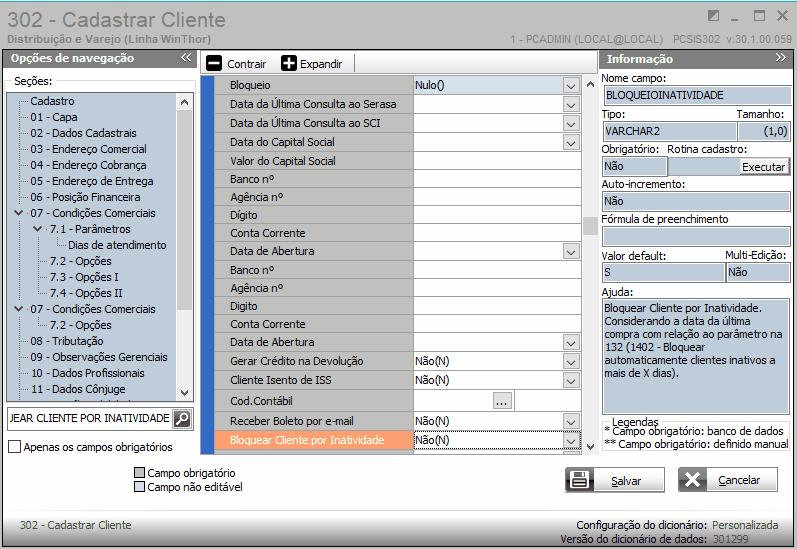The height and width of the screenshot is (549, 797).
Task: Select 7.3 - Opções I tree item
Action: point(84,277)
